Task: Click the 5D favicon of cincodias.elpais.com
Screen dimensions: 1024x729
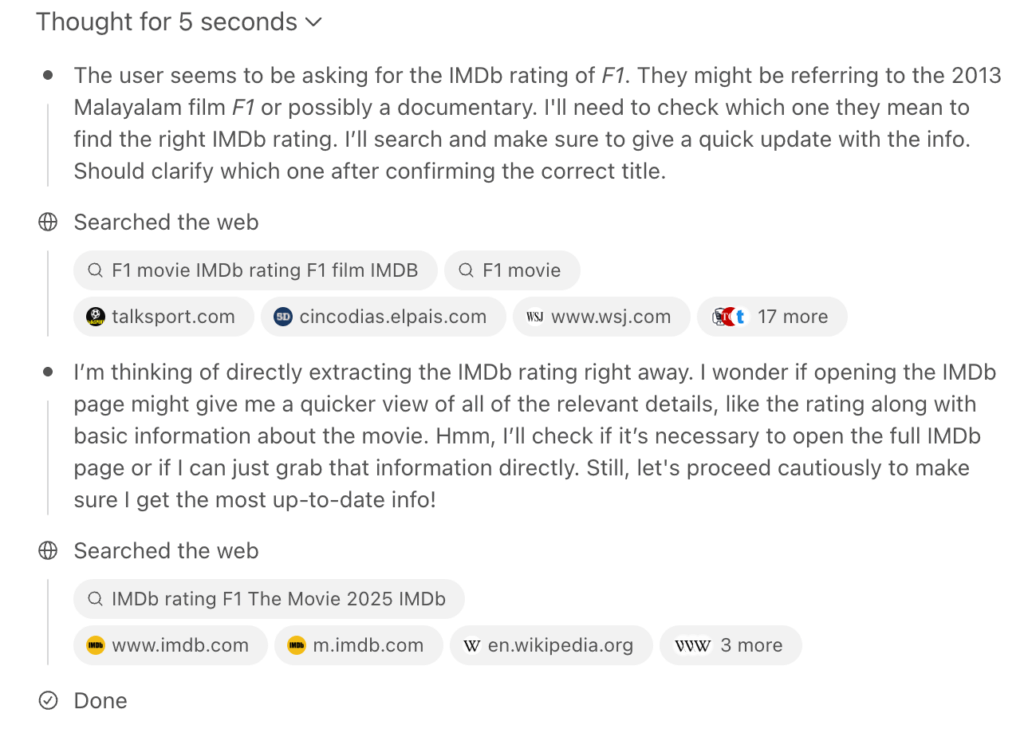Action: 283,317
